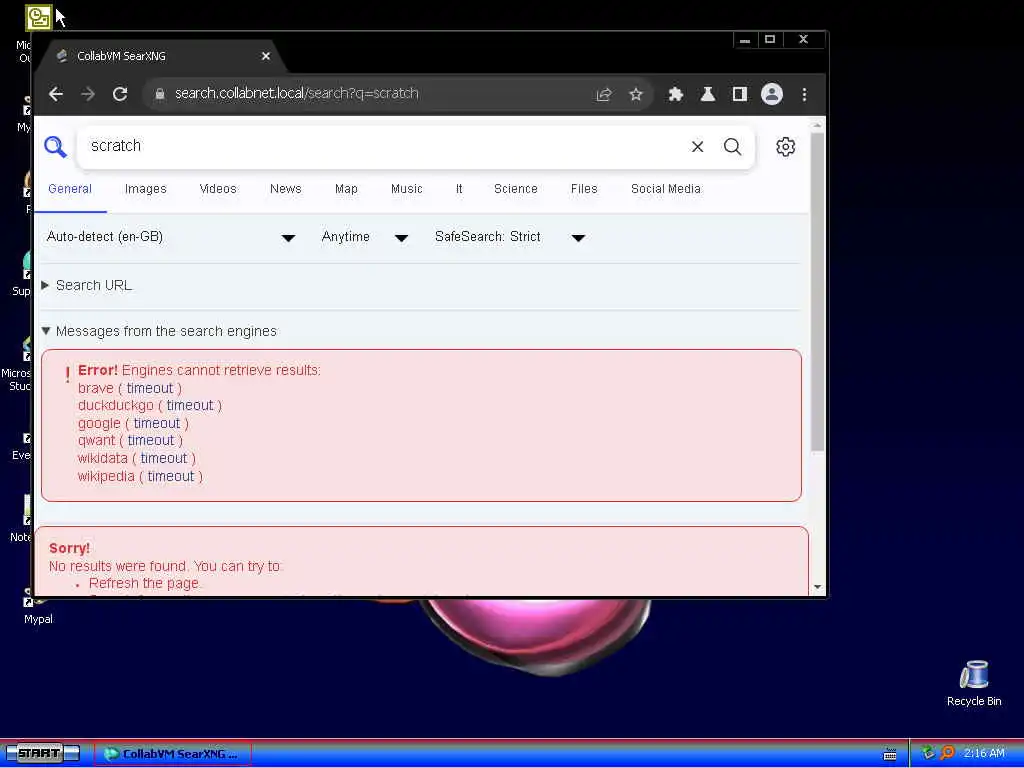The width and height of the screenshot is (1024, 768).
Task: Expand the Search URL section
Action: pyautogui.click(x=87, y=285)
